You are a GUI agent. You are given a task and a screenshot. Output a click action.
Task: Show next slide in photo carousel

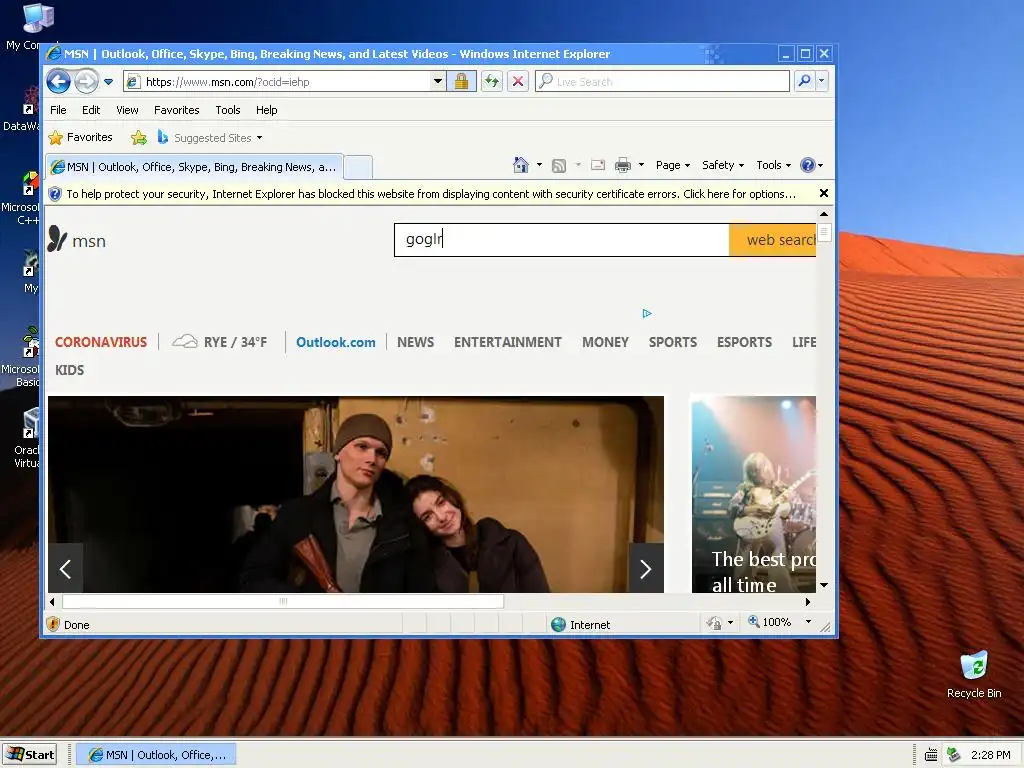coord(646,568)
